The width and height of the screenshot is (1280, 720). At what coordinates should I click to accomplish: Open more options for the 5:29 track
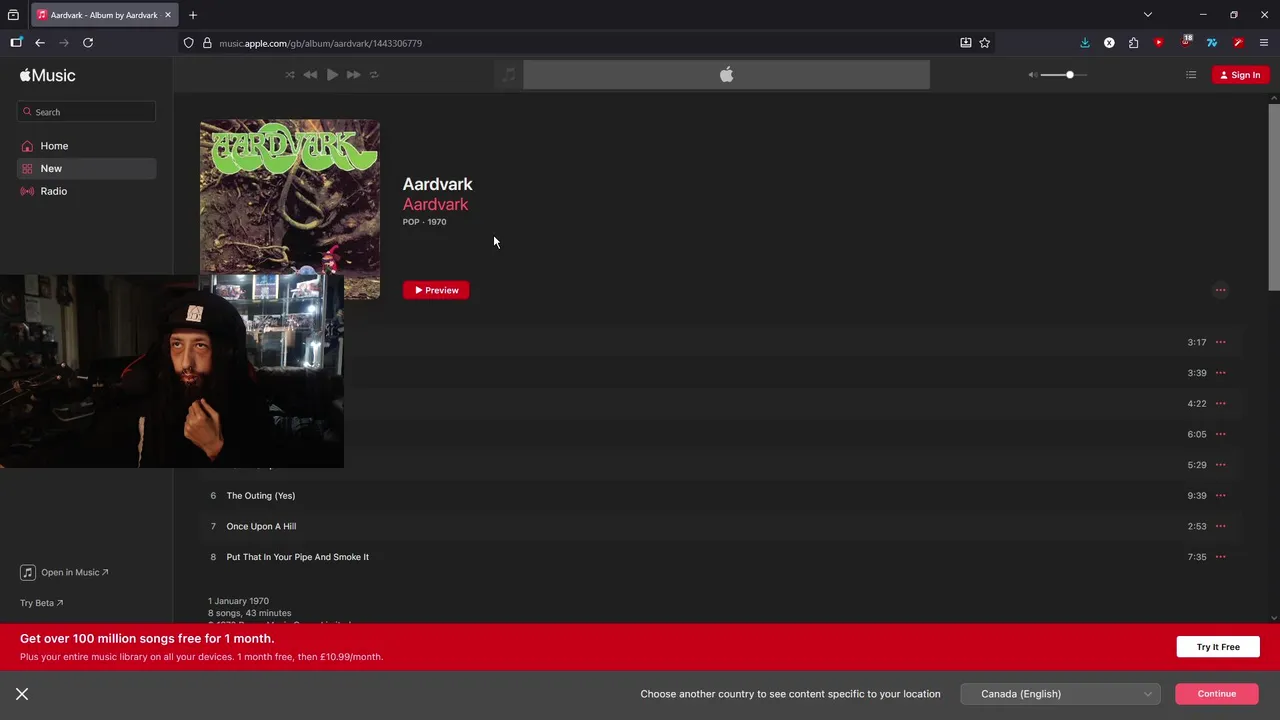click(x=1220, y=465)
